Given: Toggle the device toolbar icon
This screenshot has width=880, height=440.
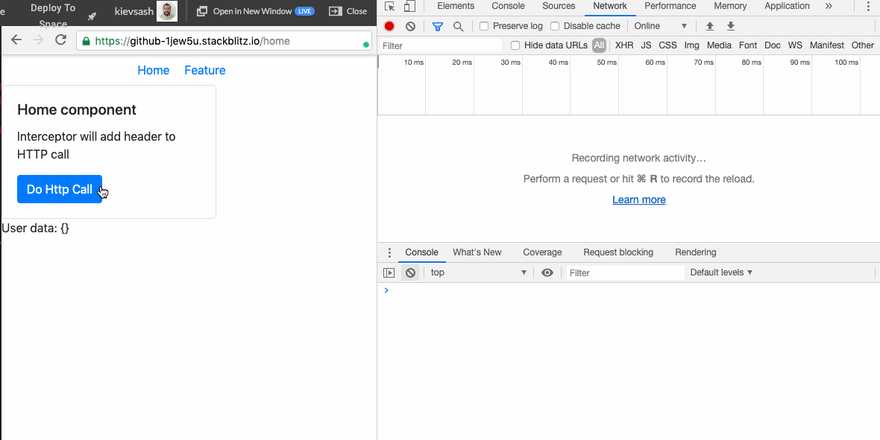Looking at the screenshot, I should [410, 6].
